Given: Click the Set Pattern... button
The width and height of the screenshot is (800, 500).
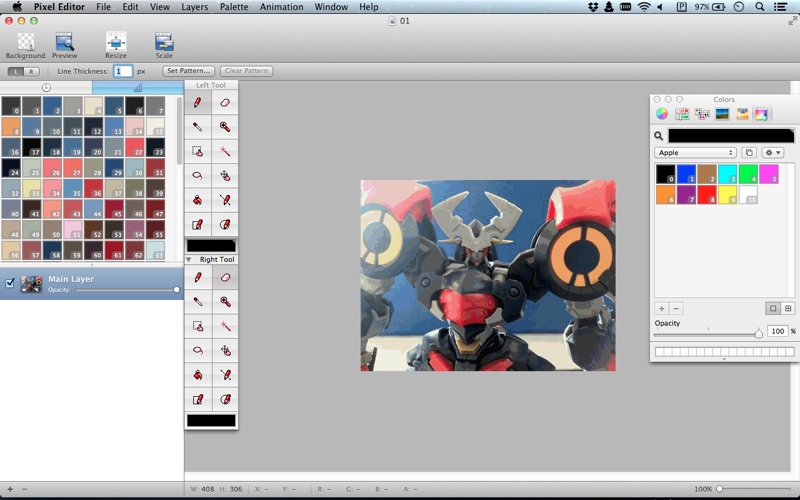Looking at the screenshot, I should click(x=189, y=71).
